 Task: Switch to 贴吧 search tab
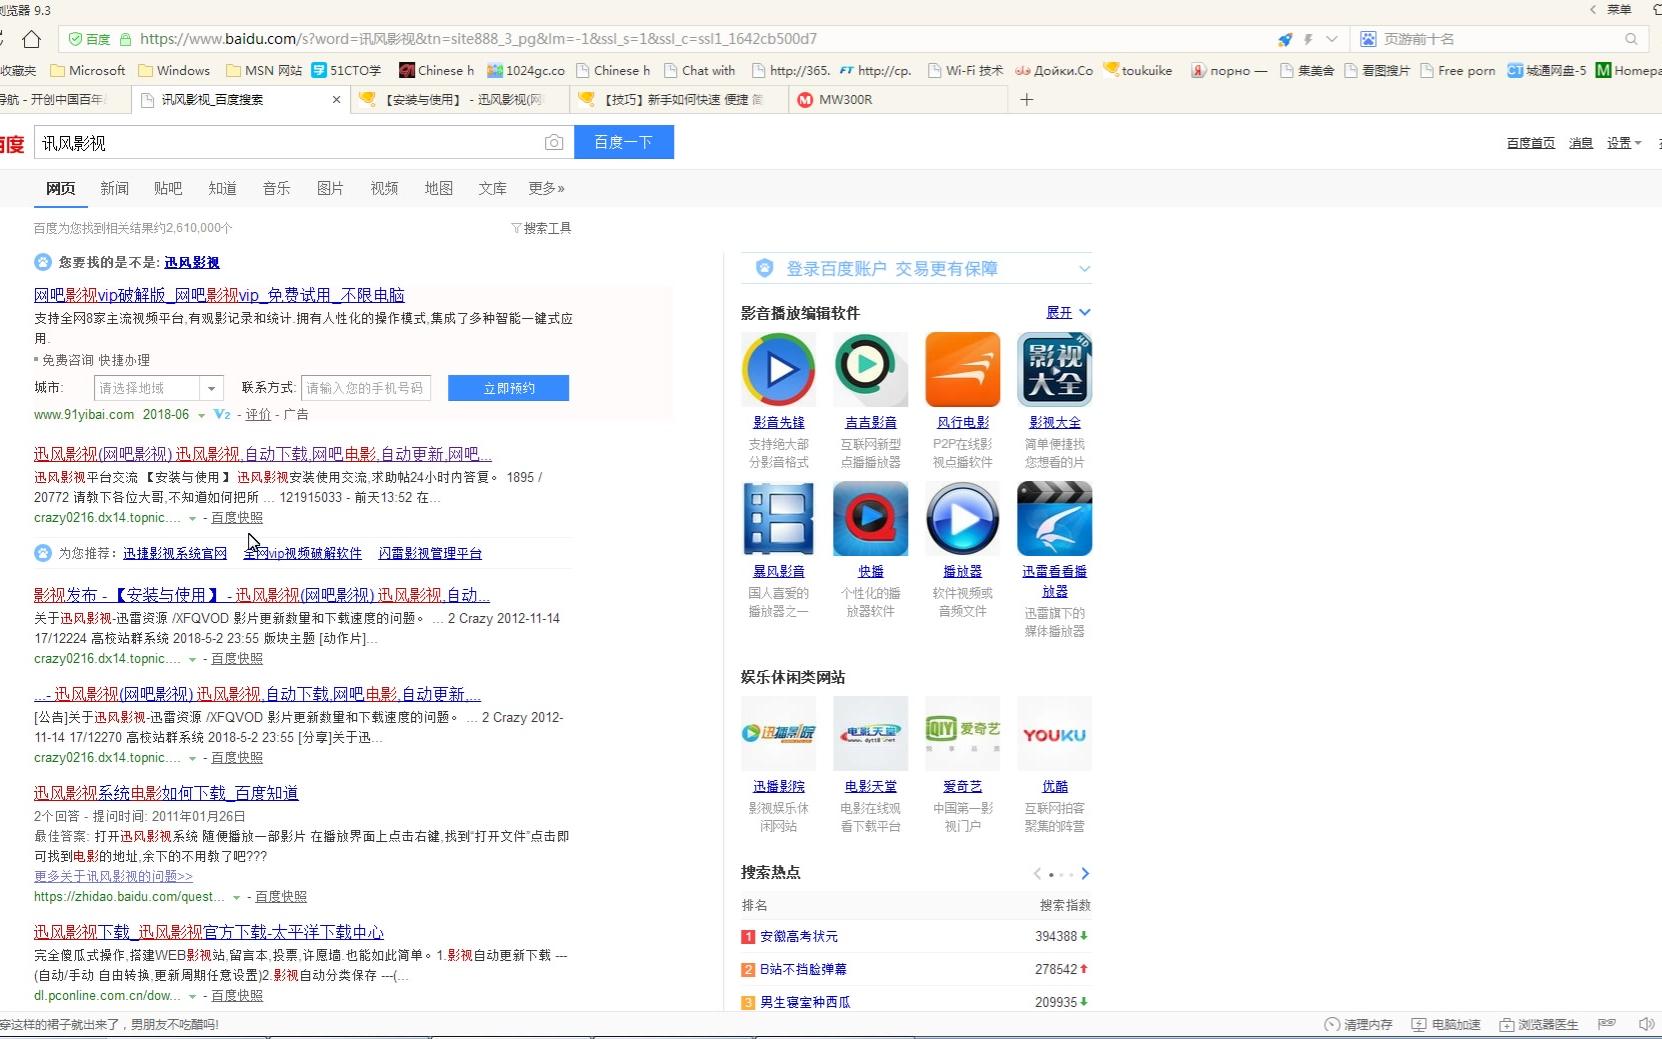pos(168,188)
